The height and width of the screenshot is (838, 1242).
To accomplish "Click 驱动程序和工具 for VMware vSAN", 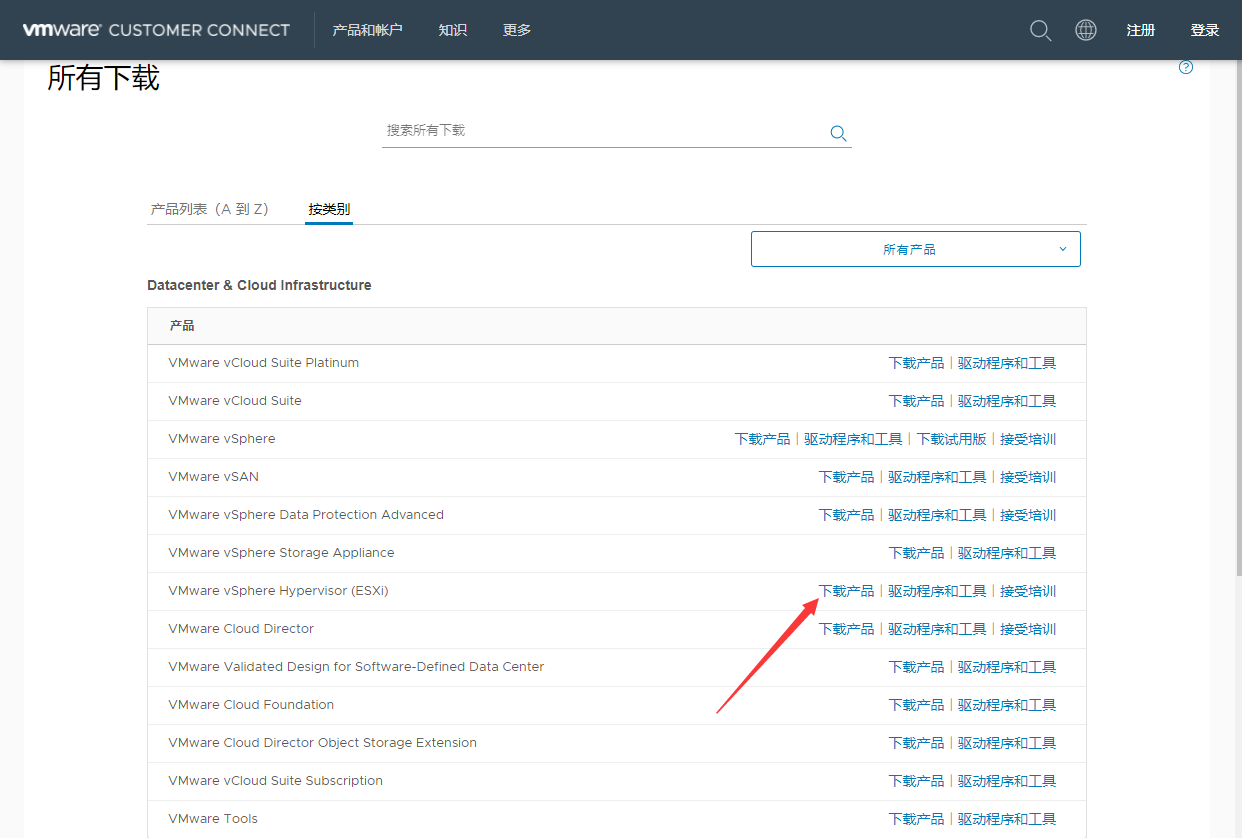I will pos(937,477).
